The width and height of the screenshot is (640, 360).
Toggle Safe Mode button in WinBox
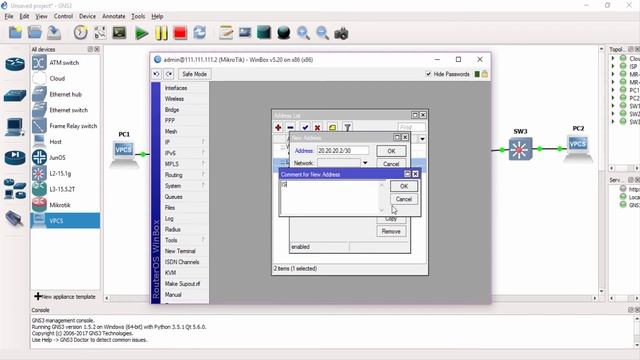pyautogui.click(x=194, y=74)
